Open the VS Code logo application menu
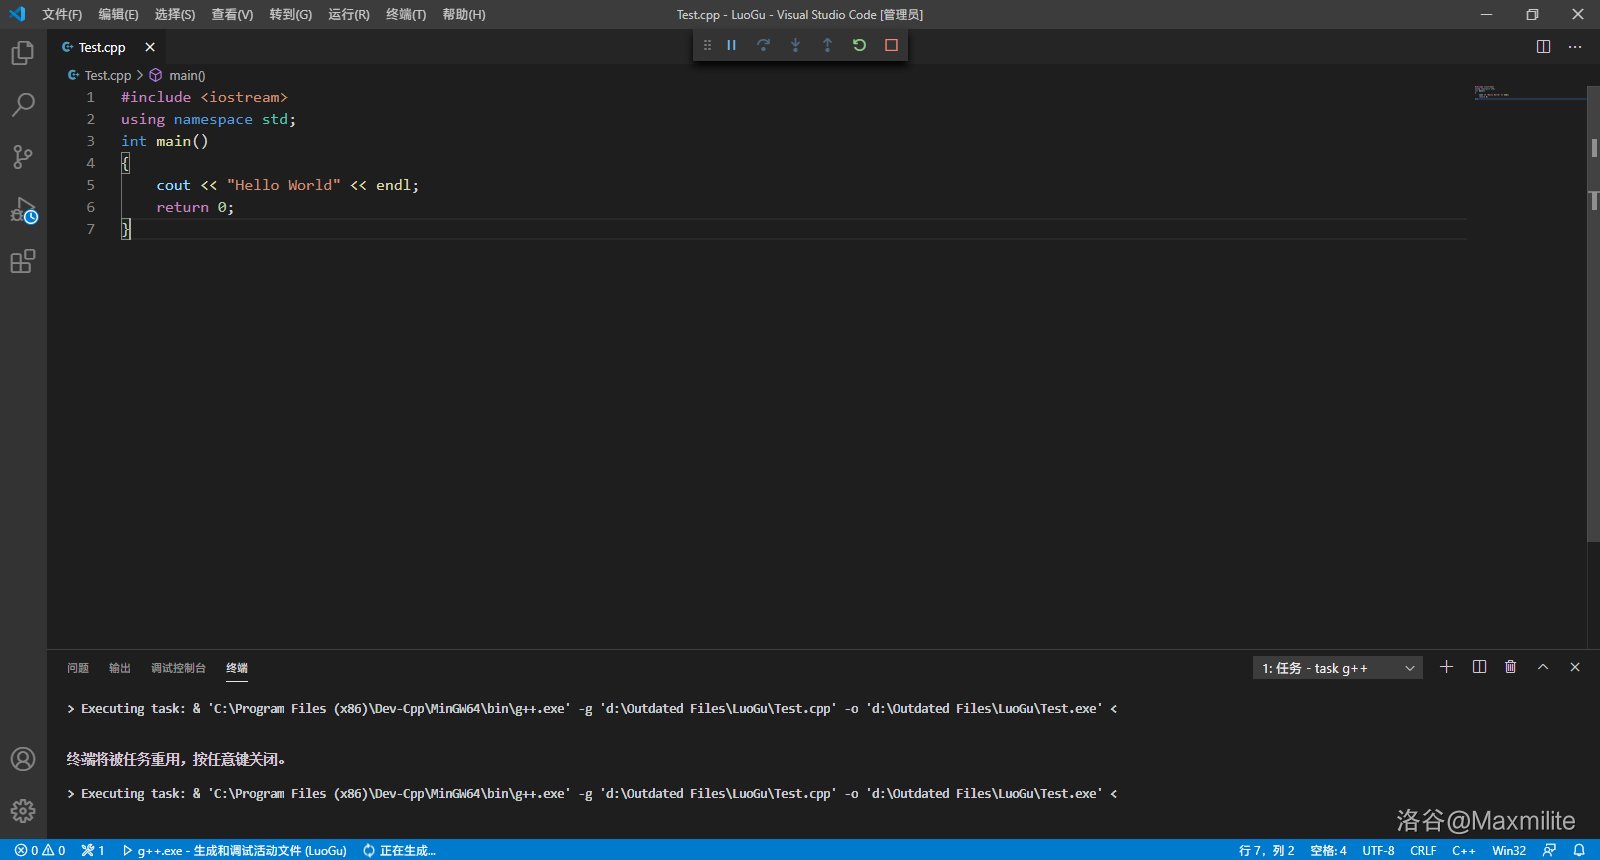The height and width of the screenshot is (860, 1600). 17,14
